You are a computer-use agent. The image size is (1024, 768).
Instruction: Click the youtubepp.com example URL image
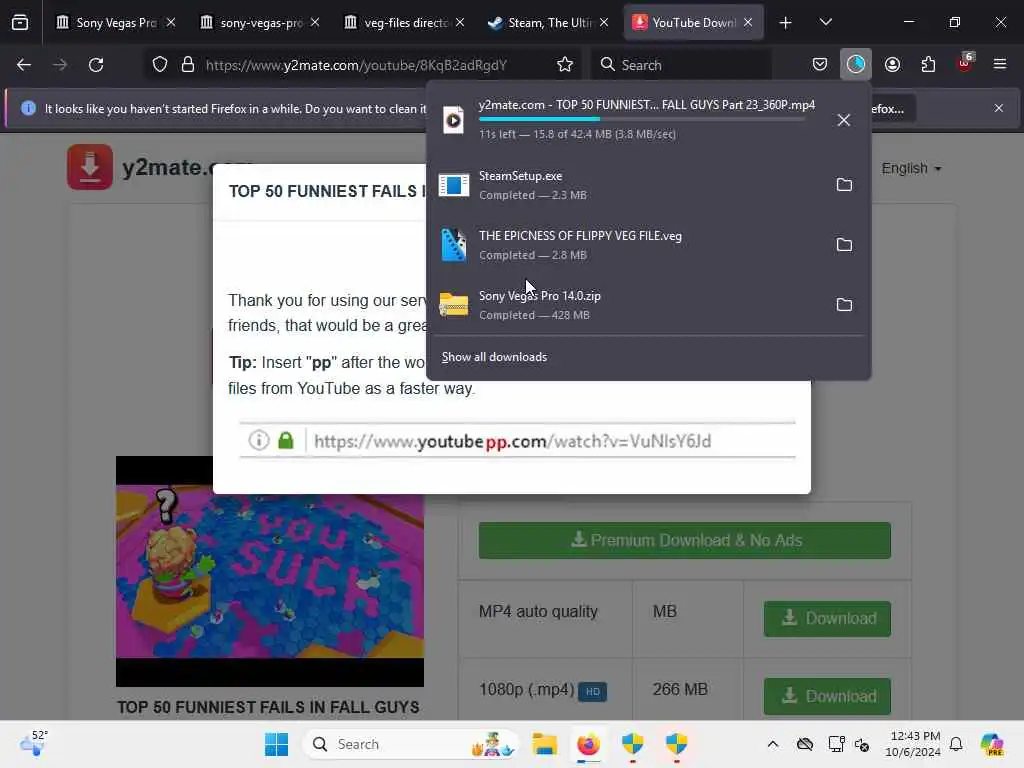517,441
